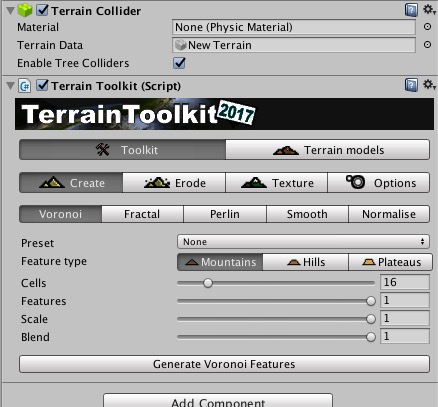Click the Add Component button
The image size is (438, 407).
[218, 401]
